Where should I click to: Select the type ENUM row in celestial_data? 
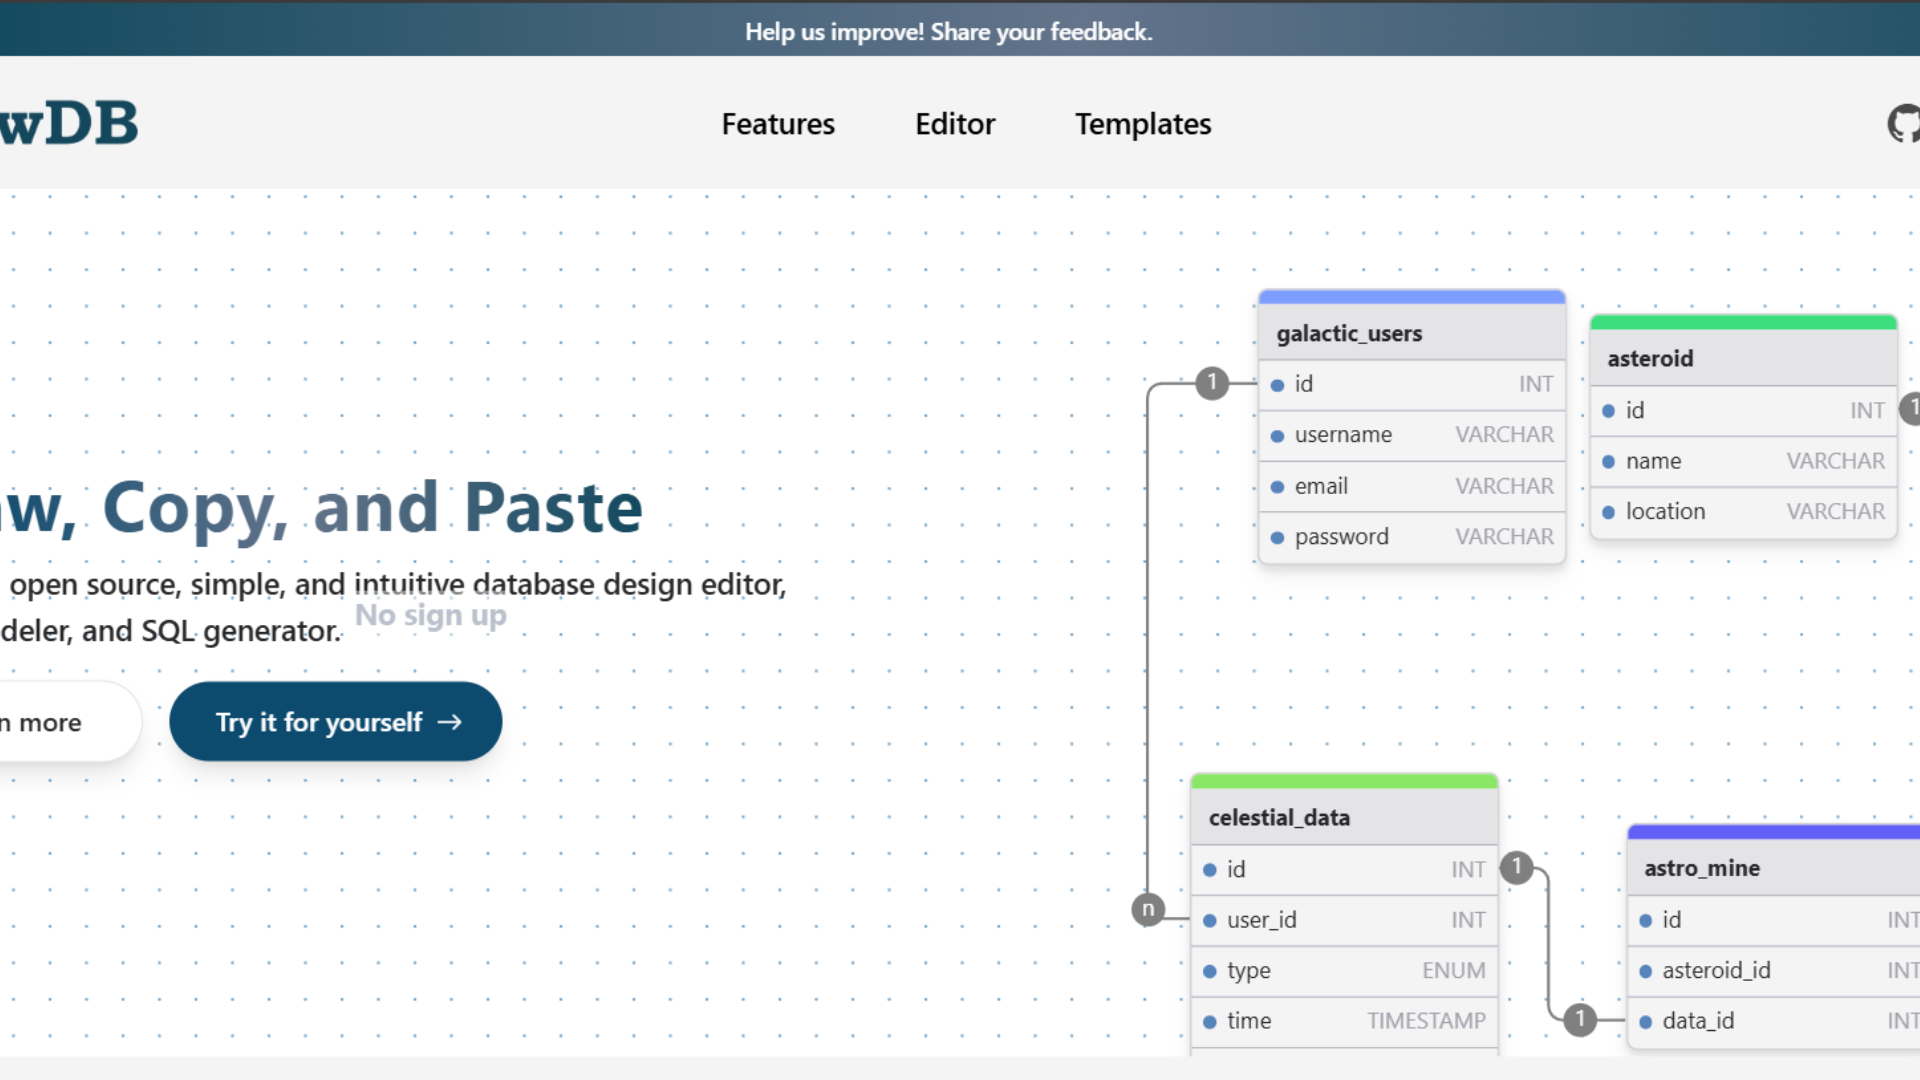point(1344,970)
